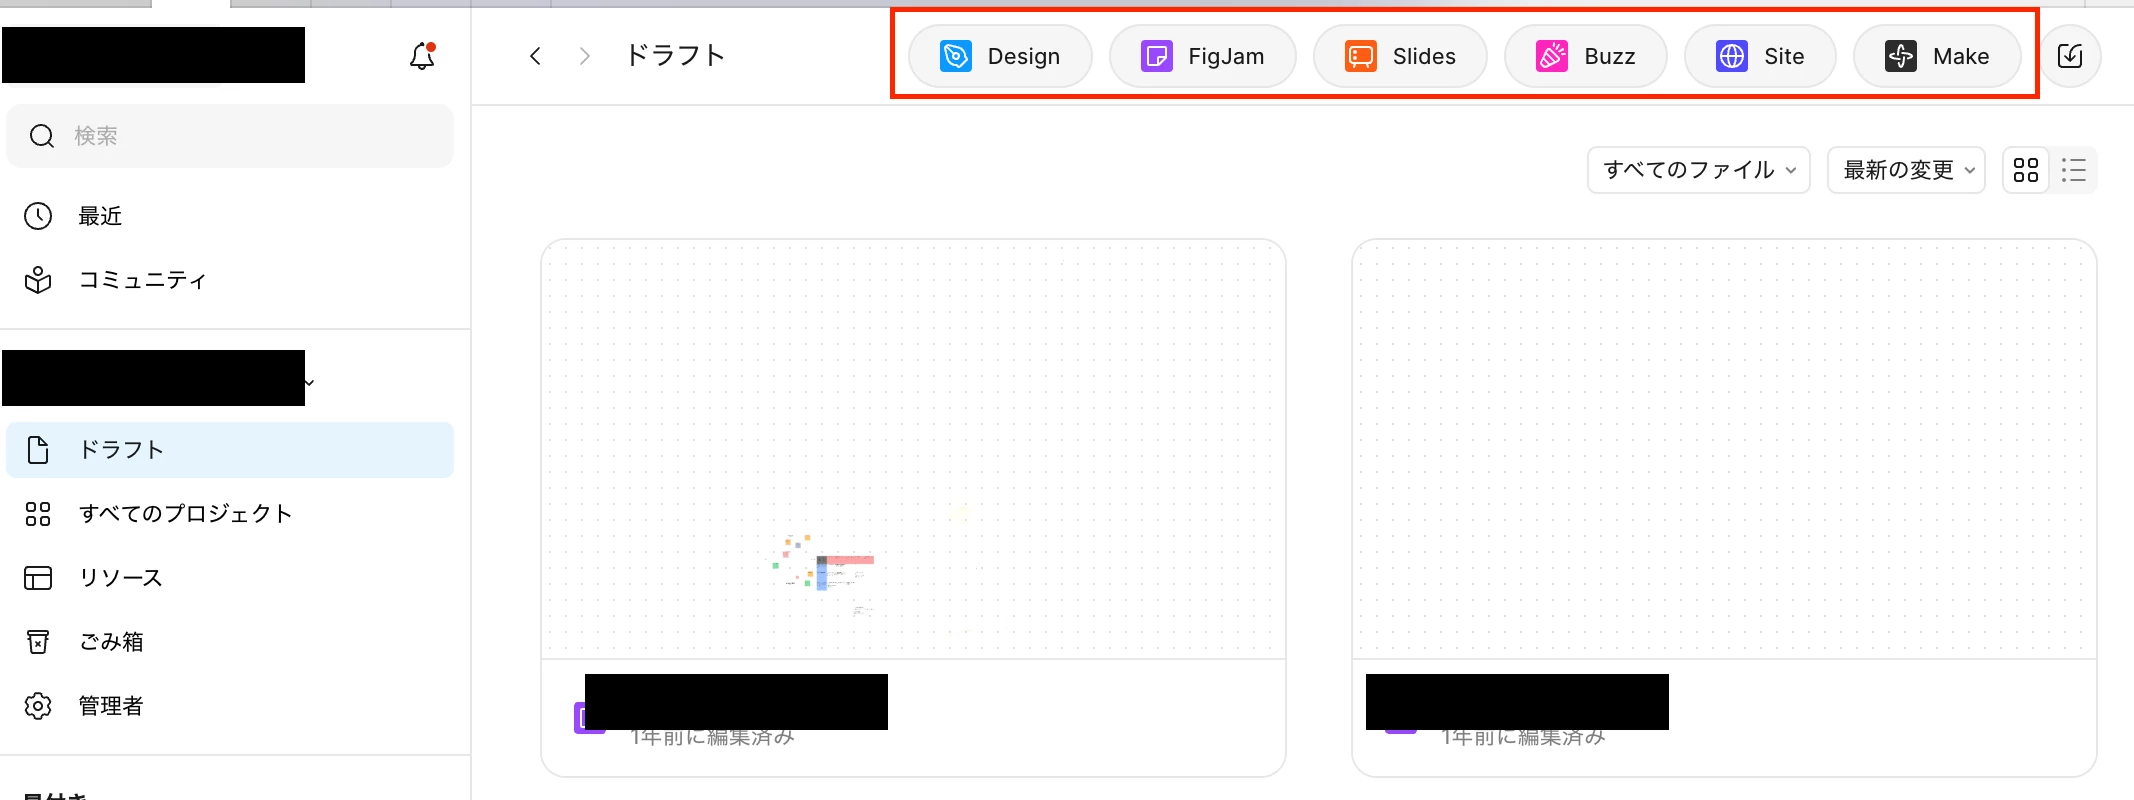
Task: Focus the 検索 search field
Action: click(230, 136)
